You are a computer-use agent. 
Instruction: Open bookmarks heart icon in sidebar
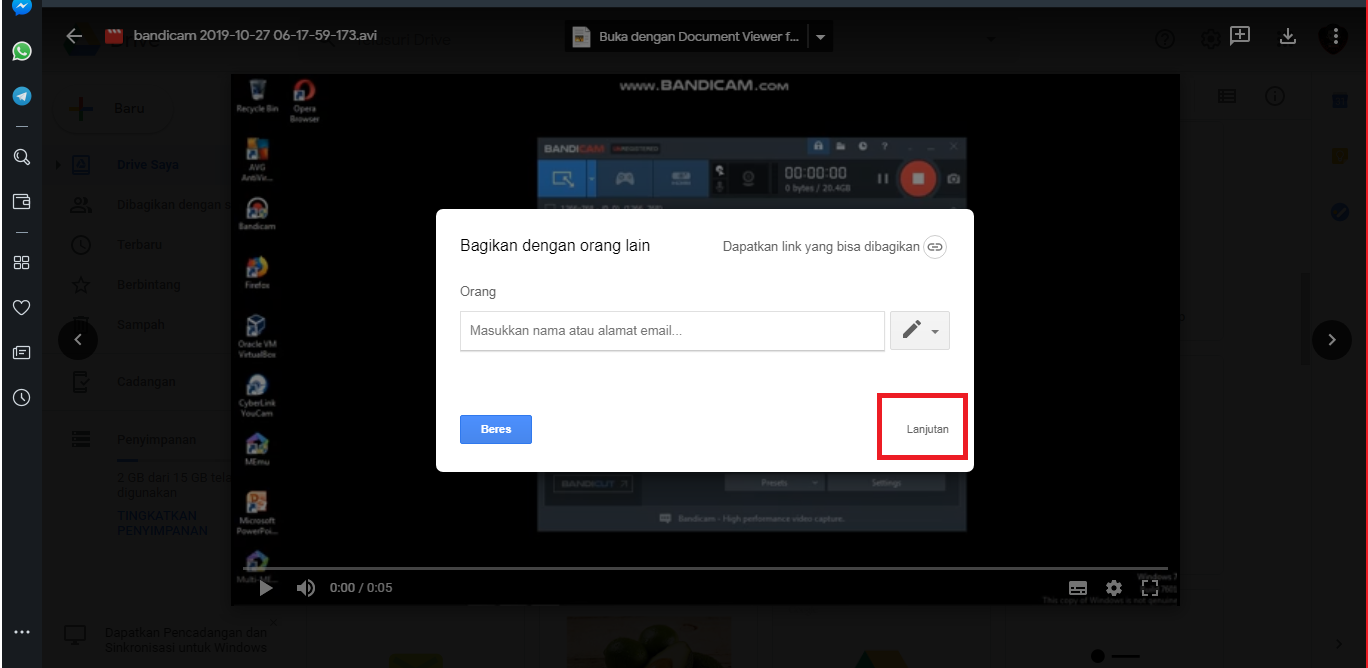tap(21, 307)
